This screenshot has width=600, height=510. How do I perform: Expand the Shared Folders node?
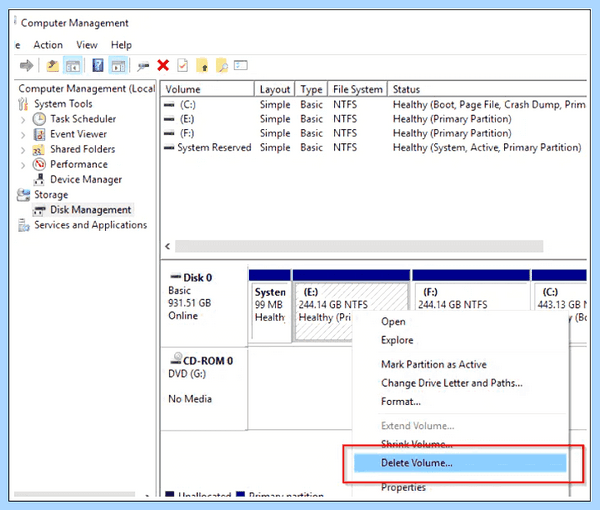point(23,150)
